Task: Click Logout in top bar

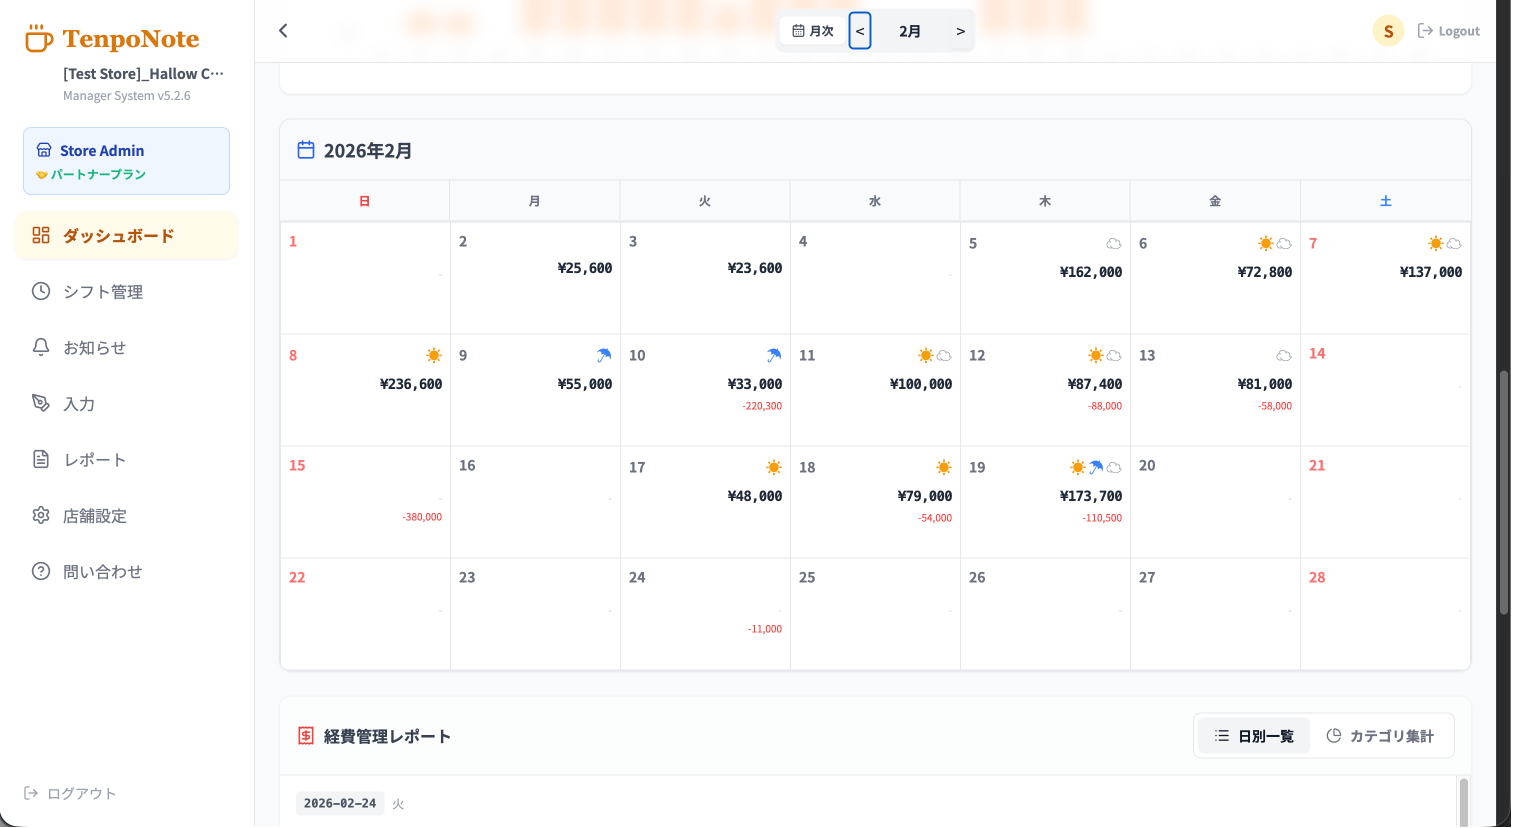Action: click(x=1449, y=31)
